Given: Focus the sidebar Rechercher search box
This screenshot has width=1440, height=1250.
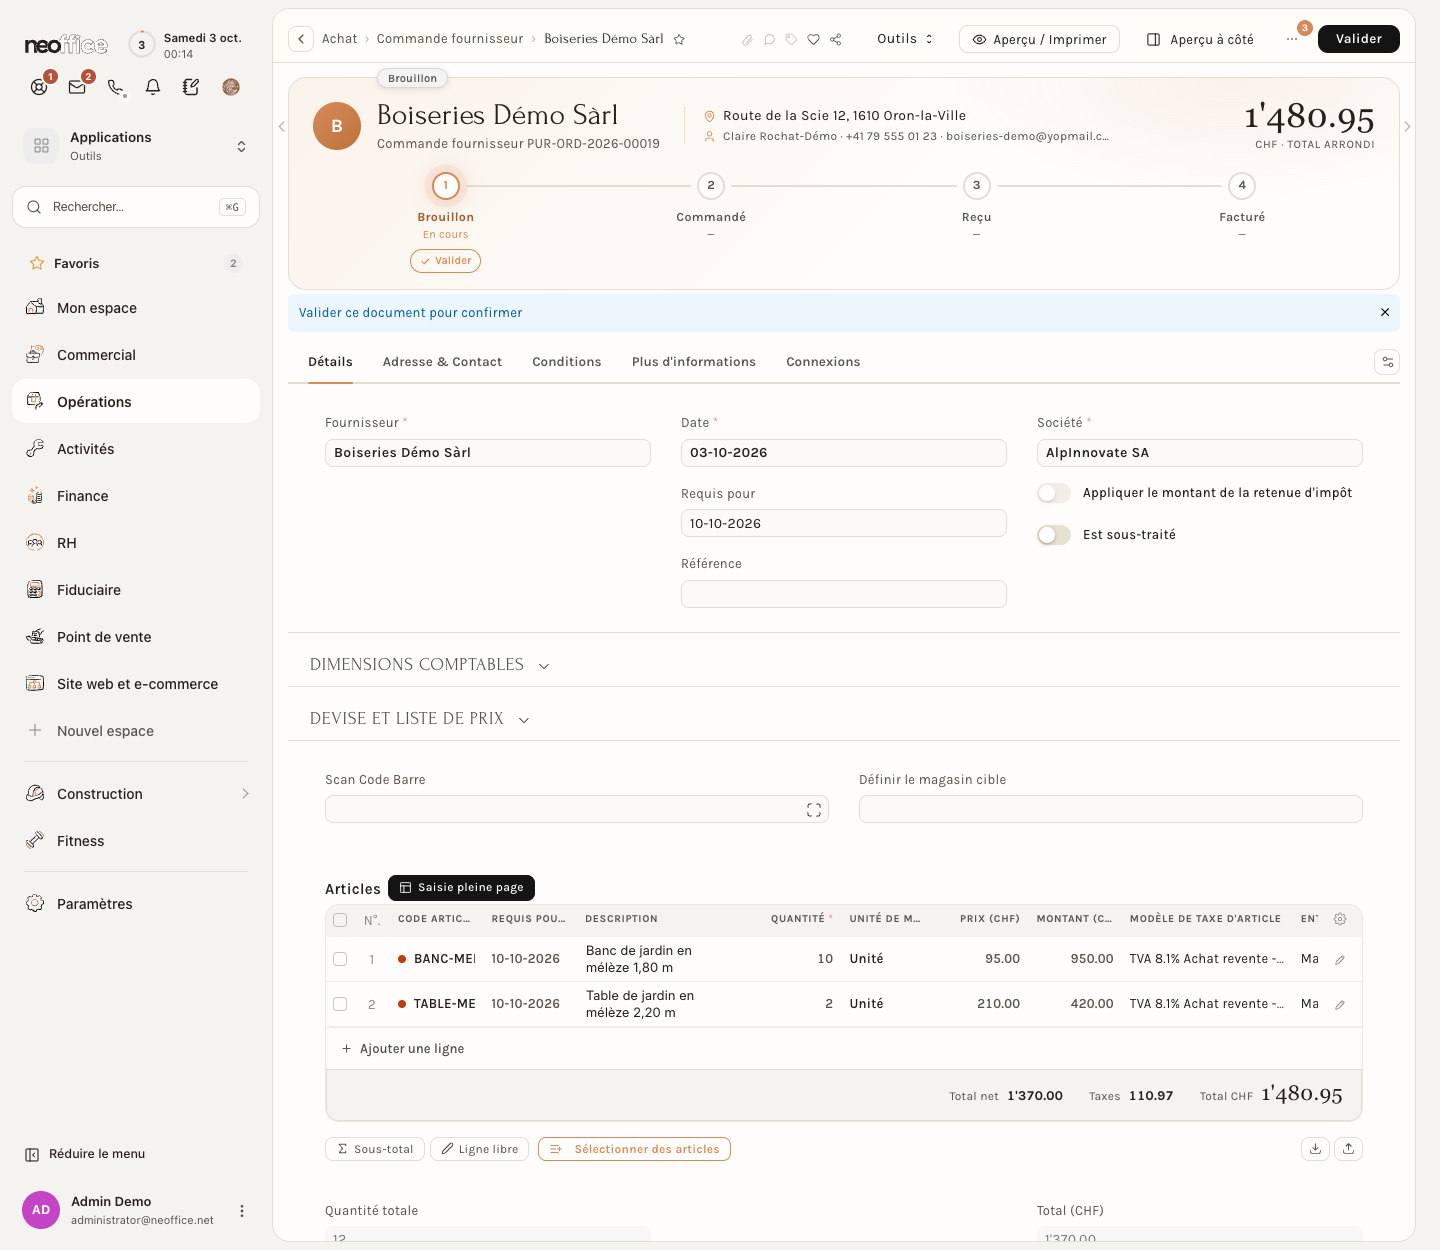Looking at the screenshot, I should [x=136, y=207].
